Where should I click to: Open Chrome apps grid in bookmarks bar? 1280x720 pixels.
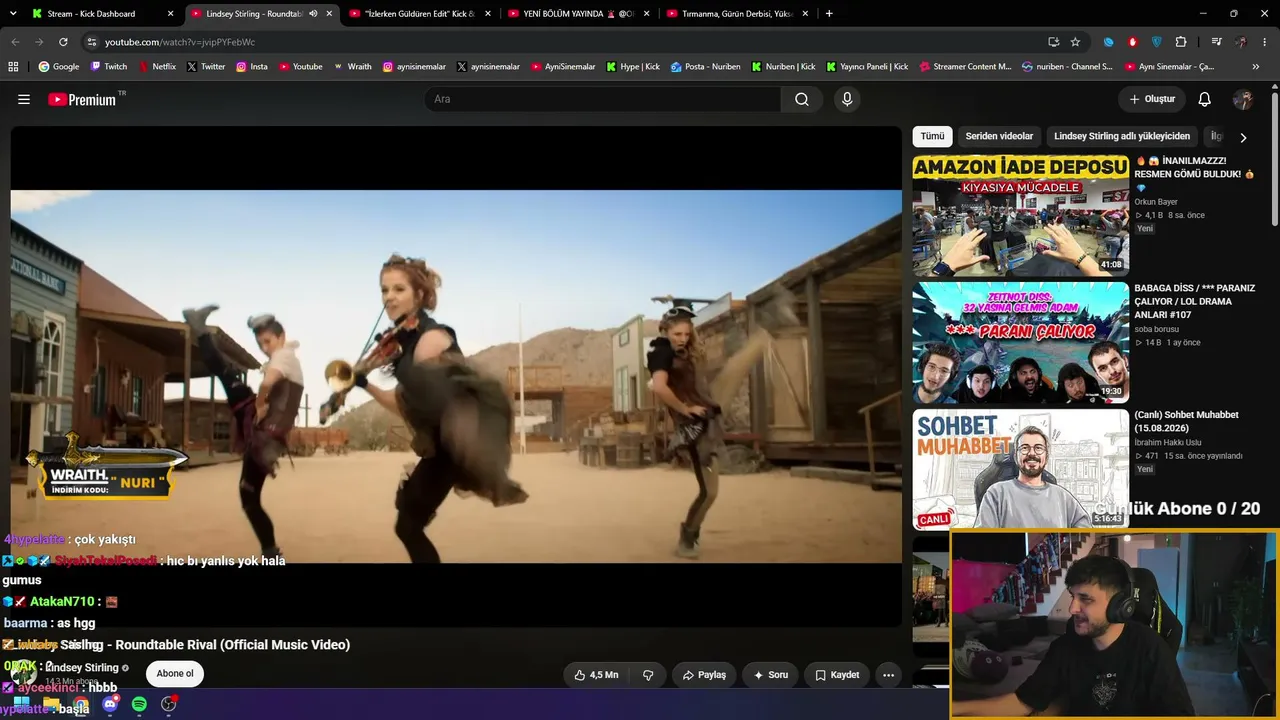click(13, 67)
